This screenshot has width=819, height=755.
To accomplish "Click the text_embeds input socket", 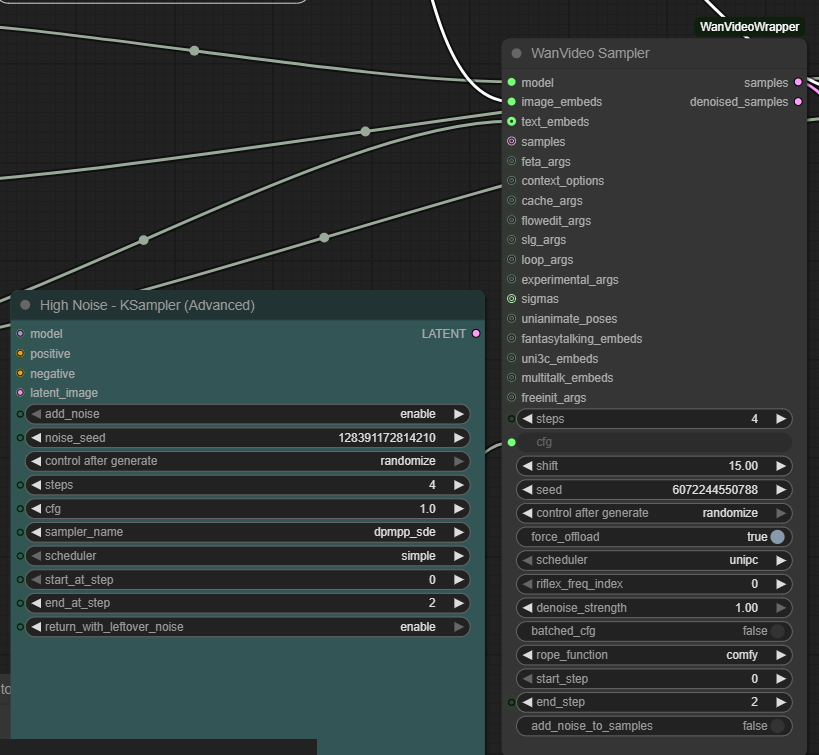I will click(x=511, y=121).
